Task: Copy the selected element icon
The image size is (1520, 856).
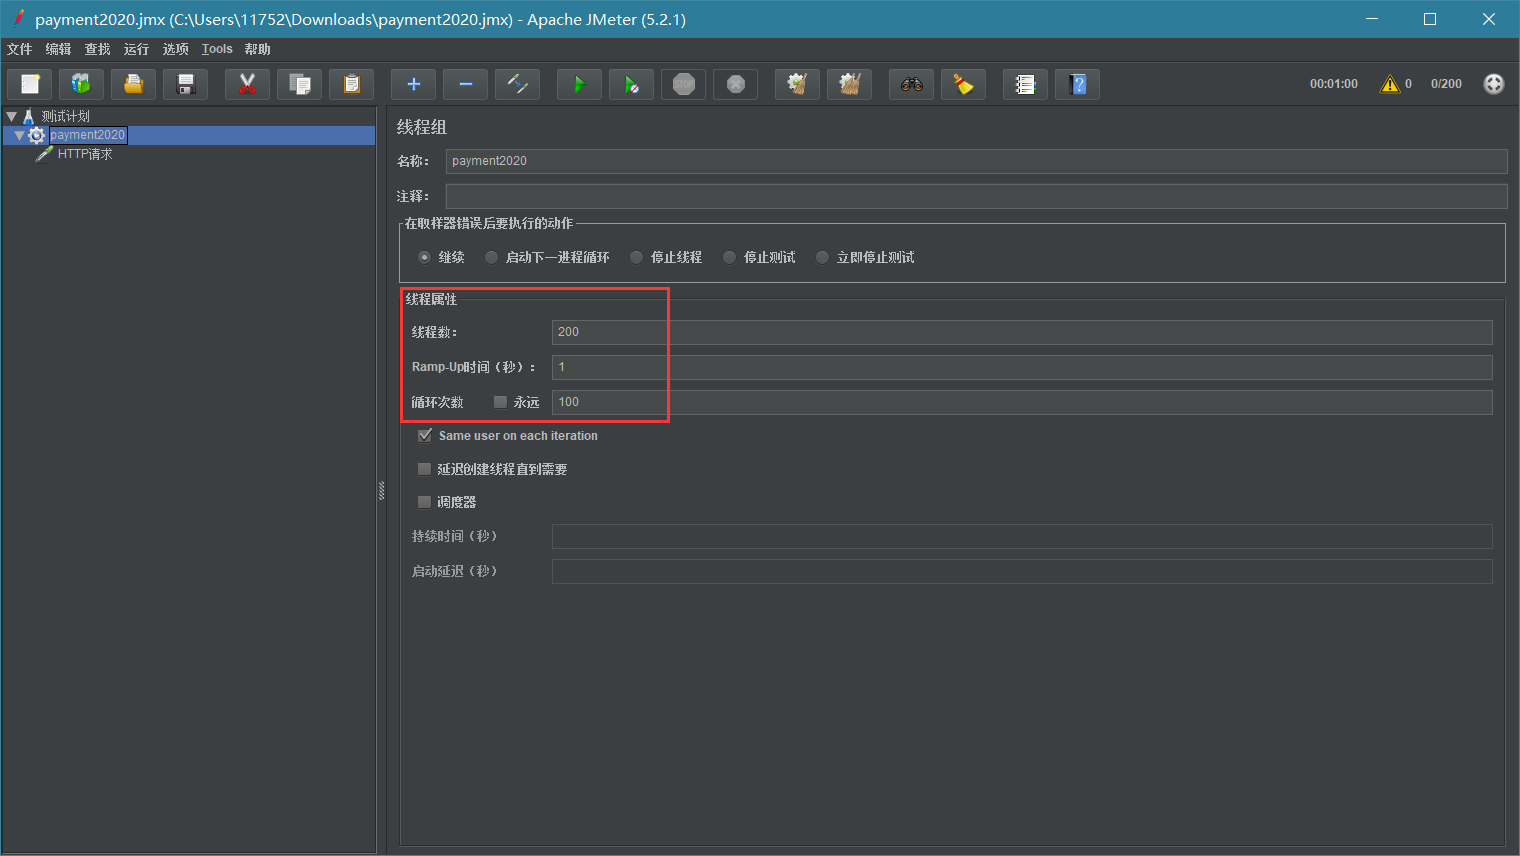Action: (300, 84)
